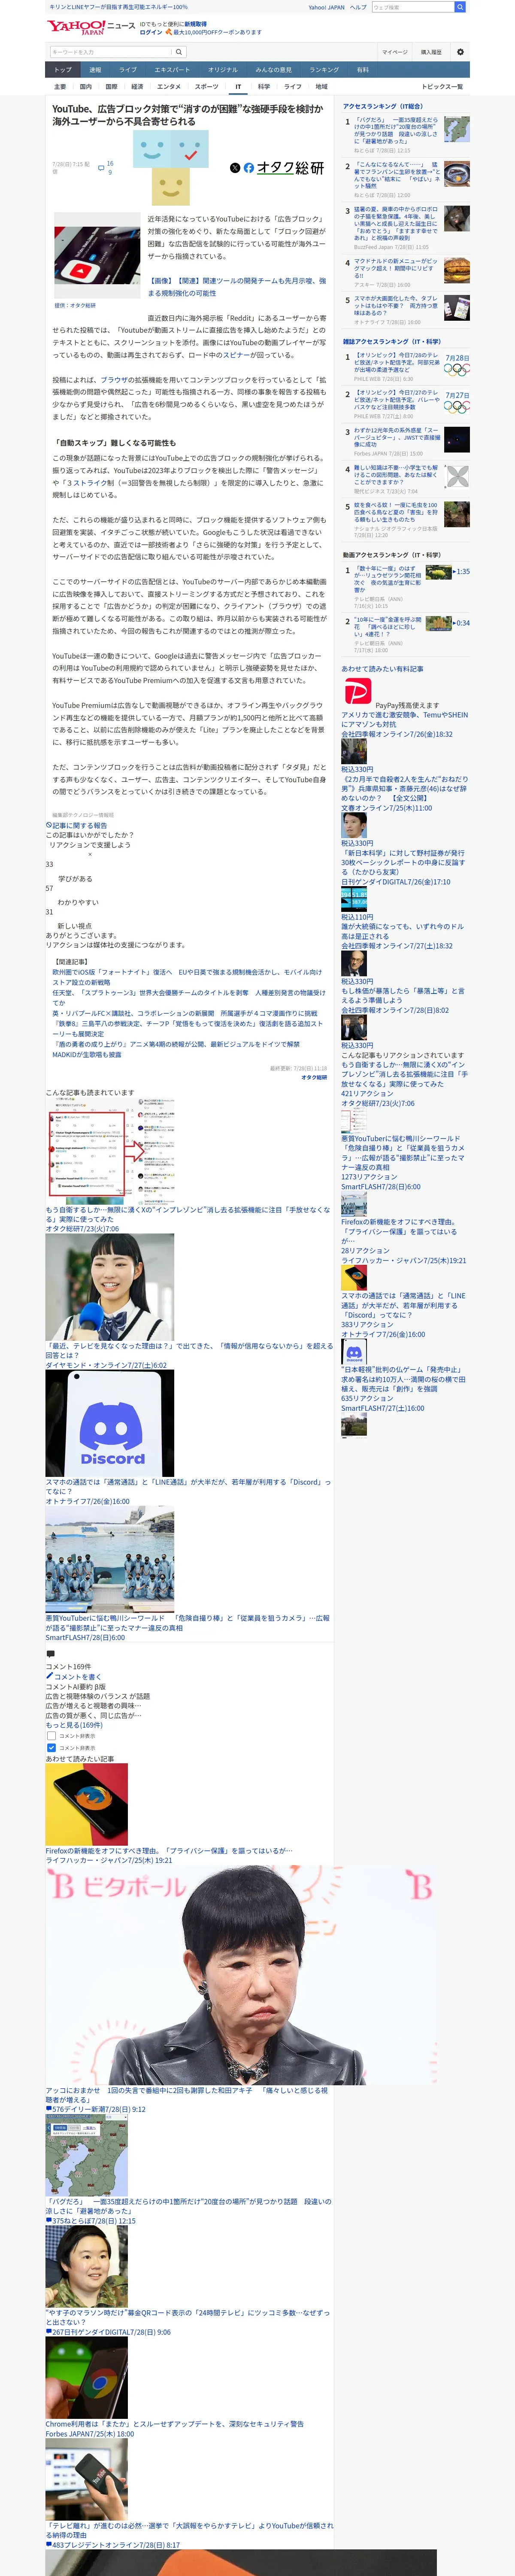Screen dimensions: 515x2576
Task: Uncheck the checked コメント非表示 checkbox
Action: [51, 1748]
